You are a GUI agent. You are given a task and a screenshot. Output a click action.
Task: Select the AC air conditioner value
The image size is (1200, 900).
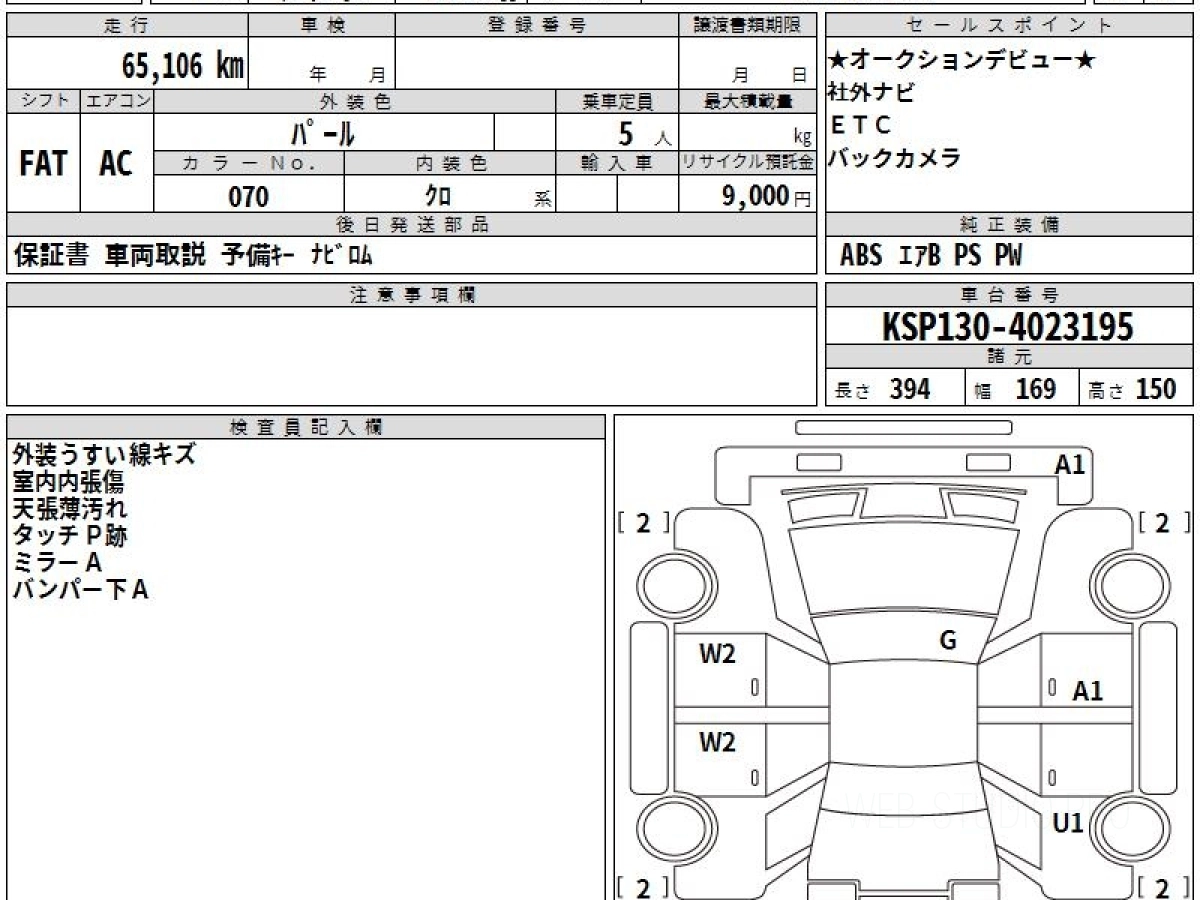(x=116, y=163)
